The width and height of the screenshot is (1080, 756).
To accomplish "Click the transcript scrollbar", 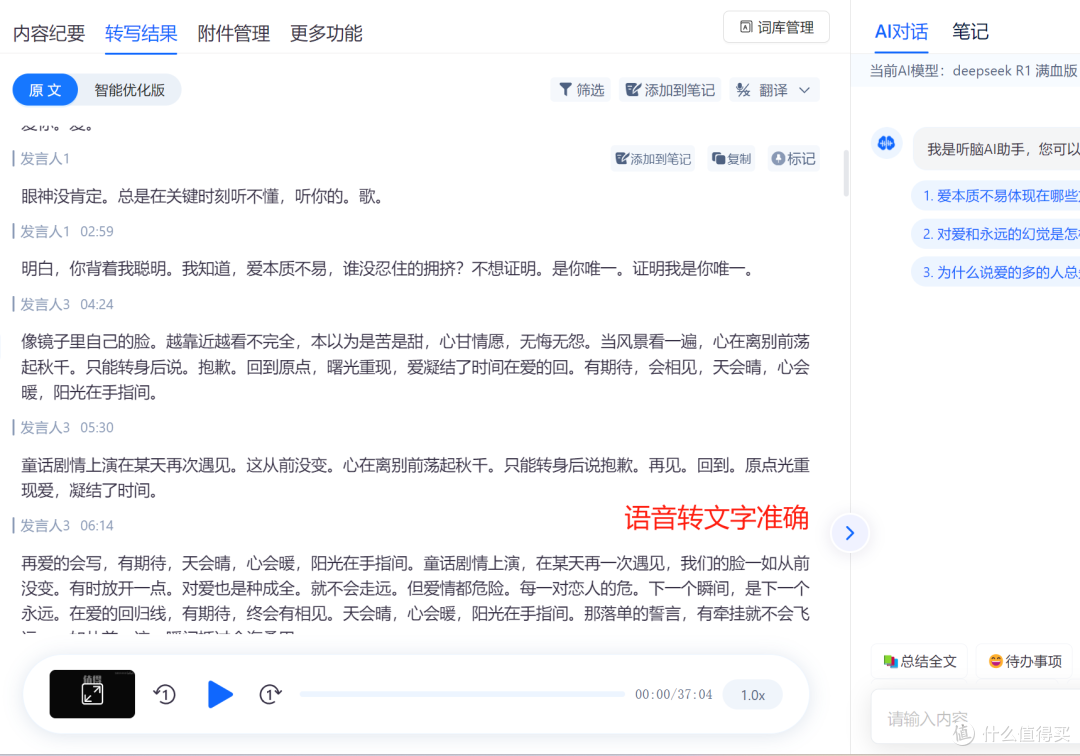I will pos(846,174).
